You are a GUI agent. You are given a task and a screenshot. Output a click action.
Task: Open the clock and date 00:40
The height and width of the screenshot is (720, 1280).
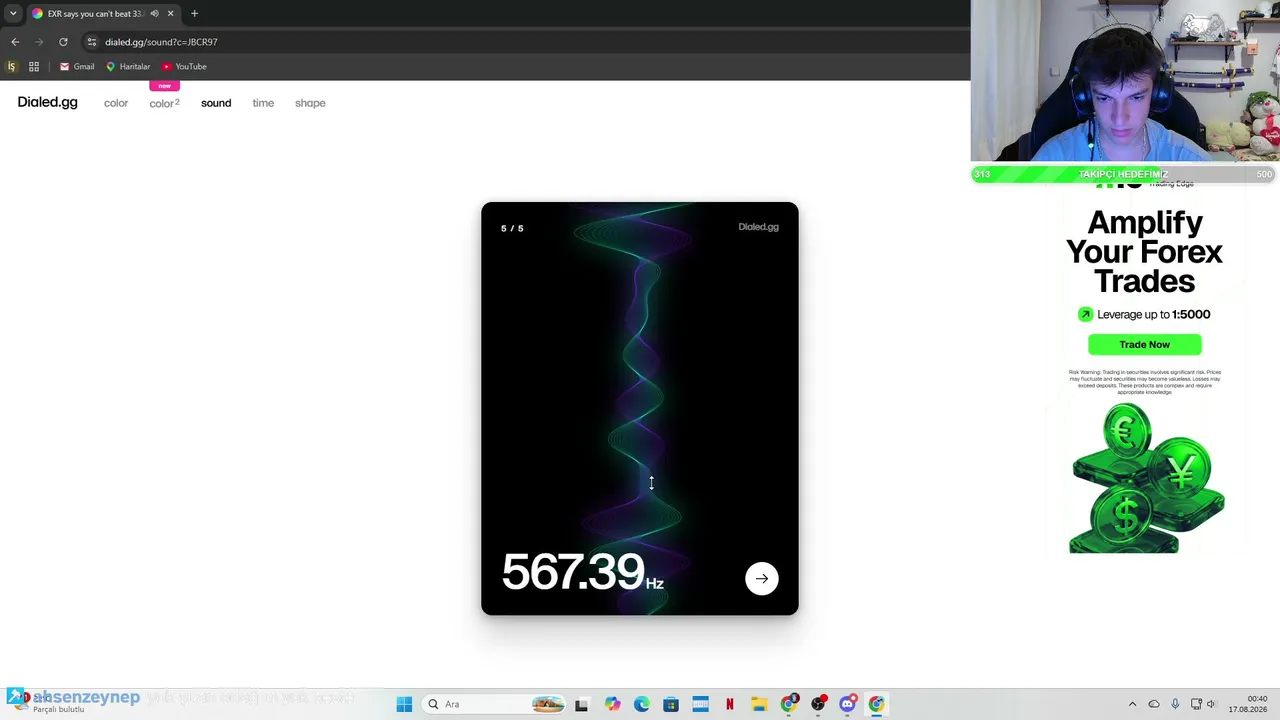[1248, 704]
